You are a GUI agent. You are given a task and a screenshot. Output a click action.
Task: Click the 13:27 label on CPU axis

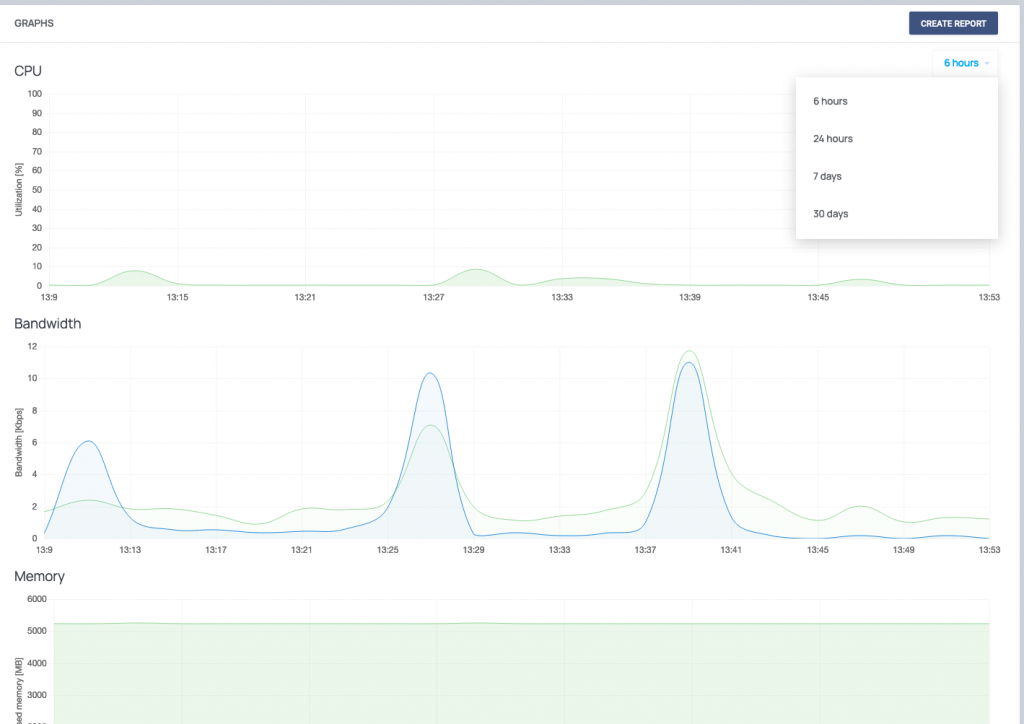point(434,297)
